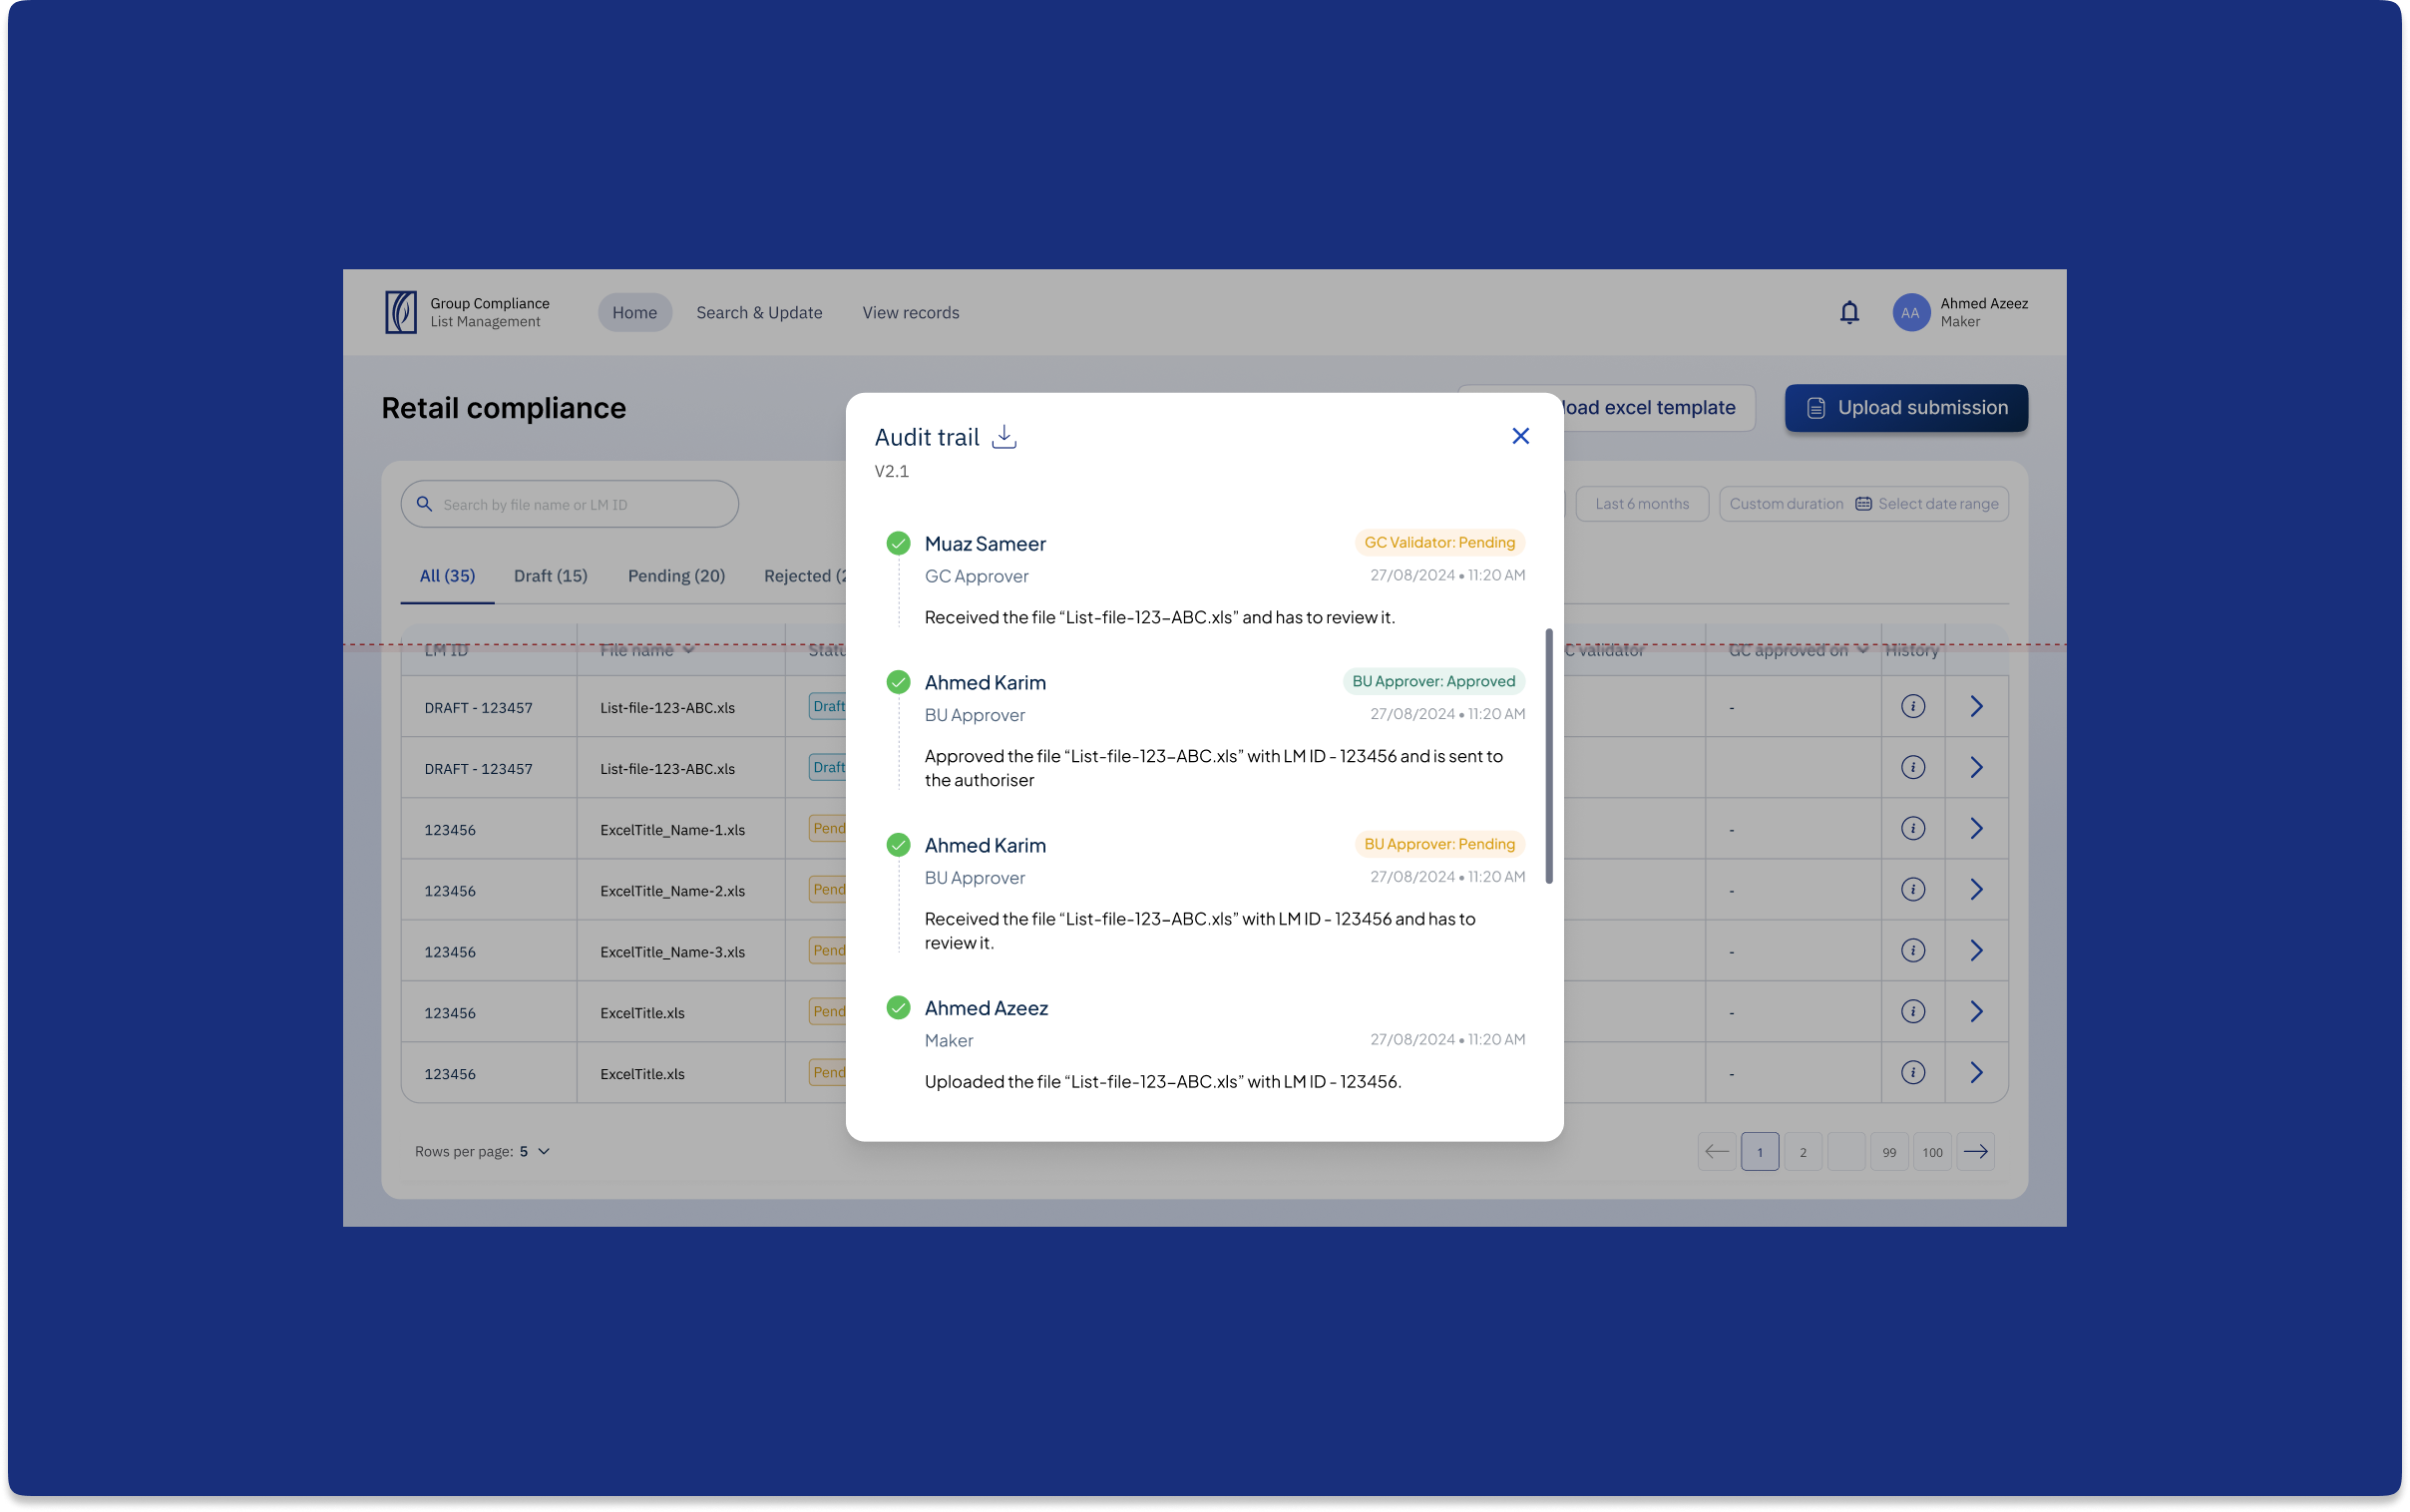Open history info for ExcelTitle_Name-2.xls row

1912,889
